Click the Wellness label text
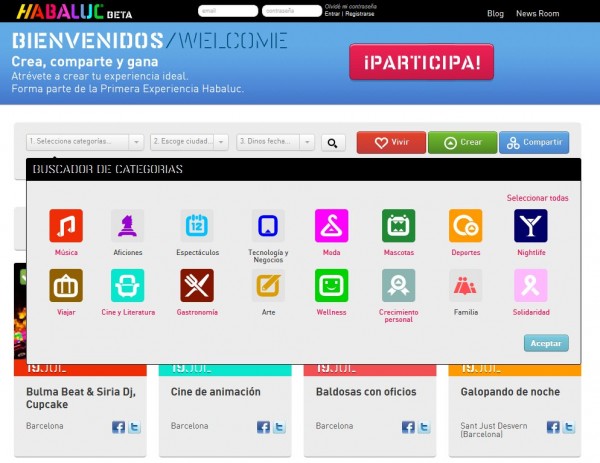The height and width of the screenshot is (463, 600). pyautogui.click(x=331, y=312)
